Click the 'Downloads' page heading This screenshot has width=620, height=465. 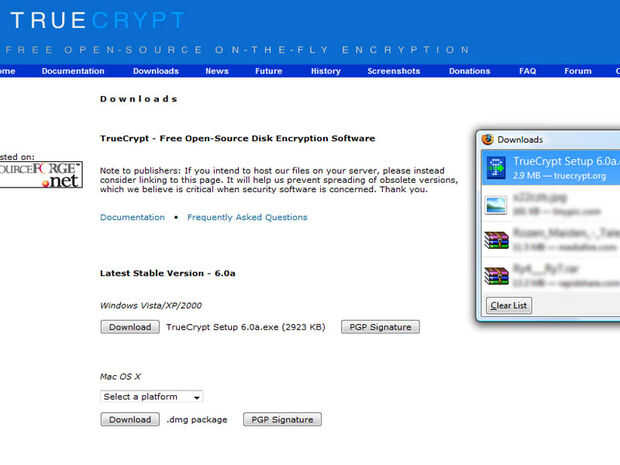click(139, 99)
